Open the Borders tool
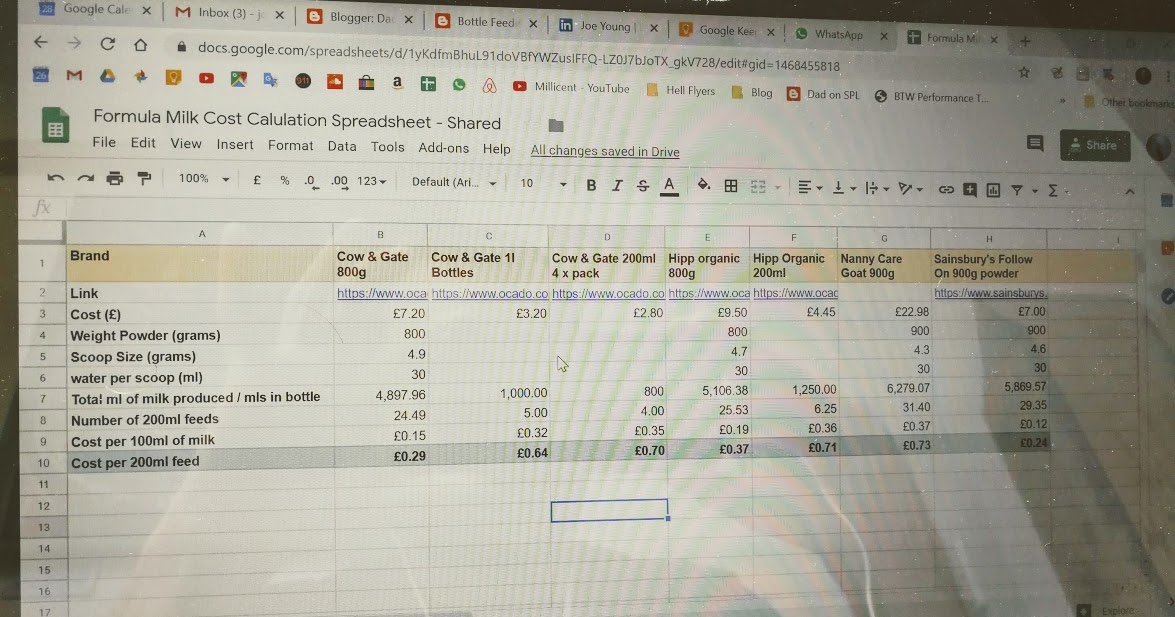Viewport: 1175px width, 617px height. click(729, 186)
